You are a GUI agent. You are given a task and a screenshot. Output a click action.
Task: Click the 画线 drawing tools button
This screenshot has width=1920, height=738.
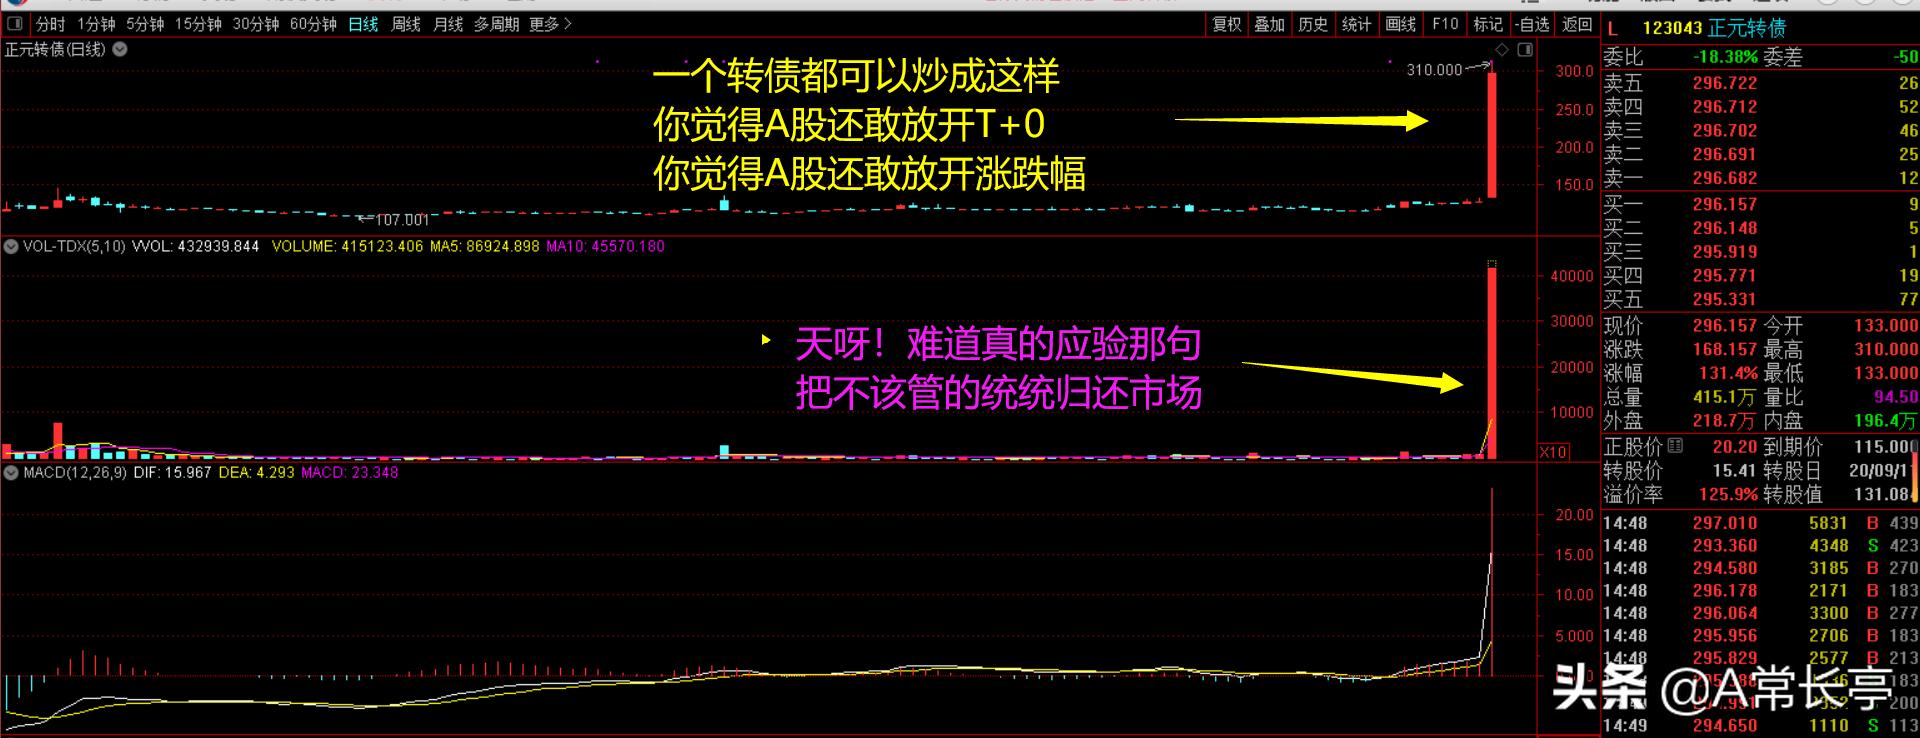pyautogui.click(x=1401, y=24)
